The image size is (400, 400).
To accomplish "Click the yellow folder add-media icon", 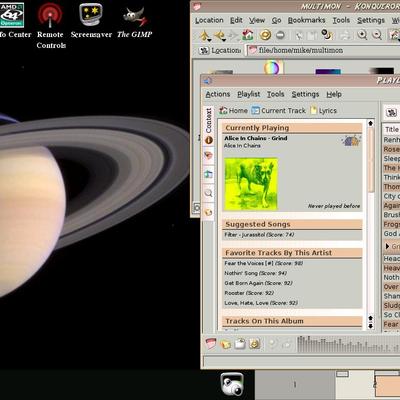I will [x=225, y=344].
